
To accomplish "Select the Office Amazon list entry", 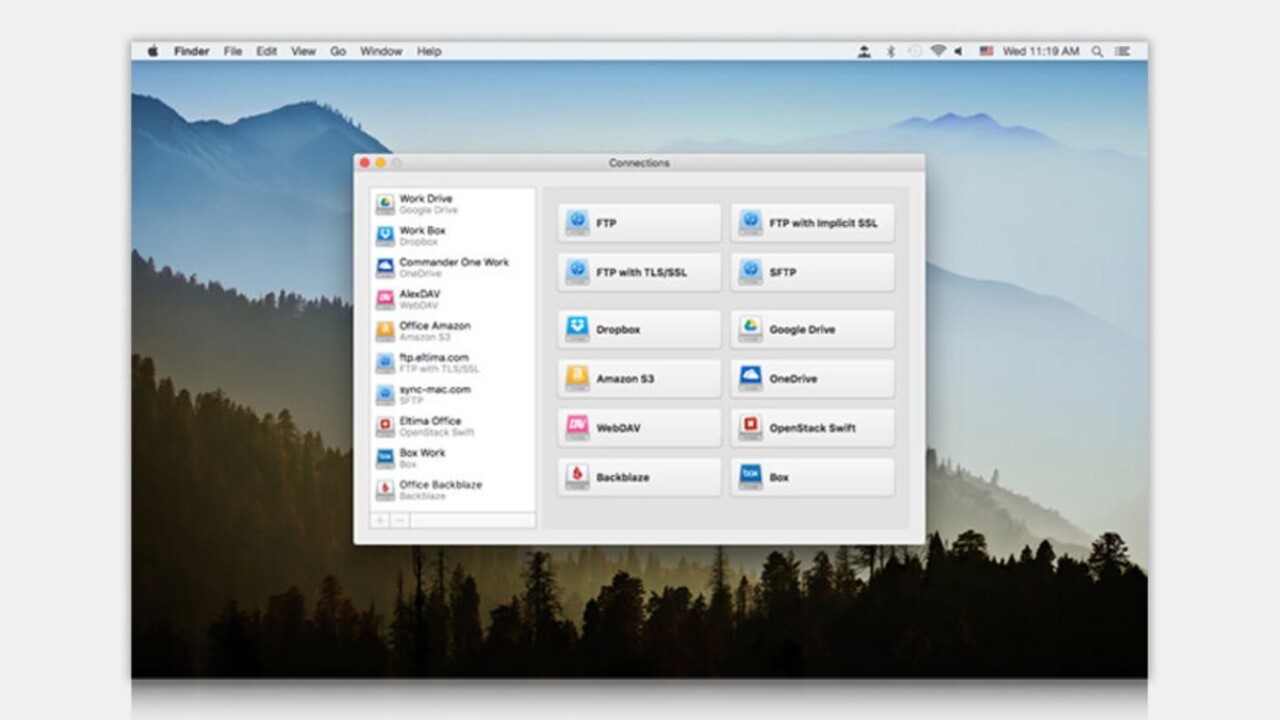I will [453, 331].
